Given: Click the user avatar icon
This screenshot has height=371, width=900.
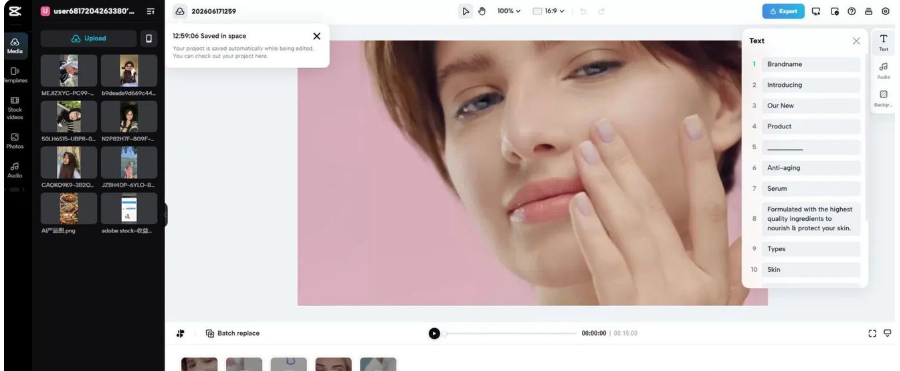Looking at the screenshot, I should click(45, 11).
